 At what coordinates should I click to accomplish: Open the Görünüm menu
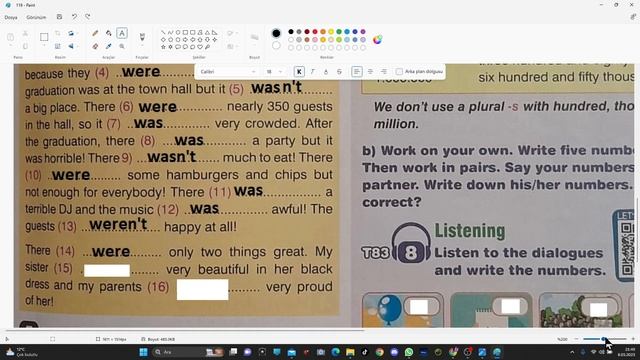tap(36, 18)
